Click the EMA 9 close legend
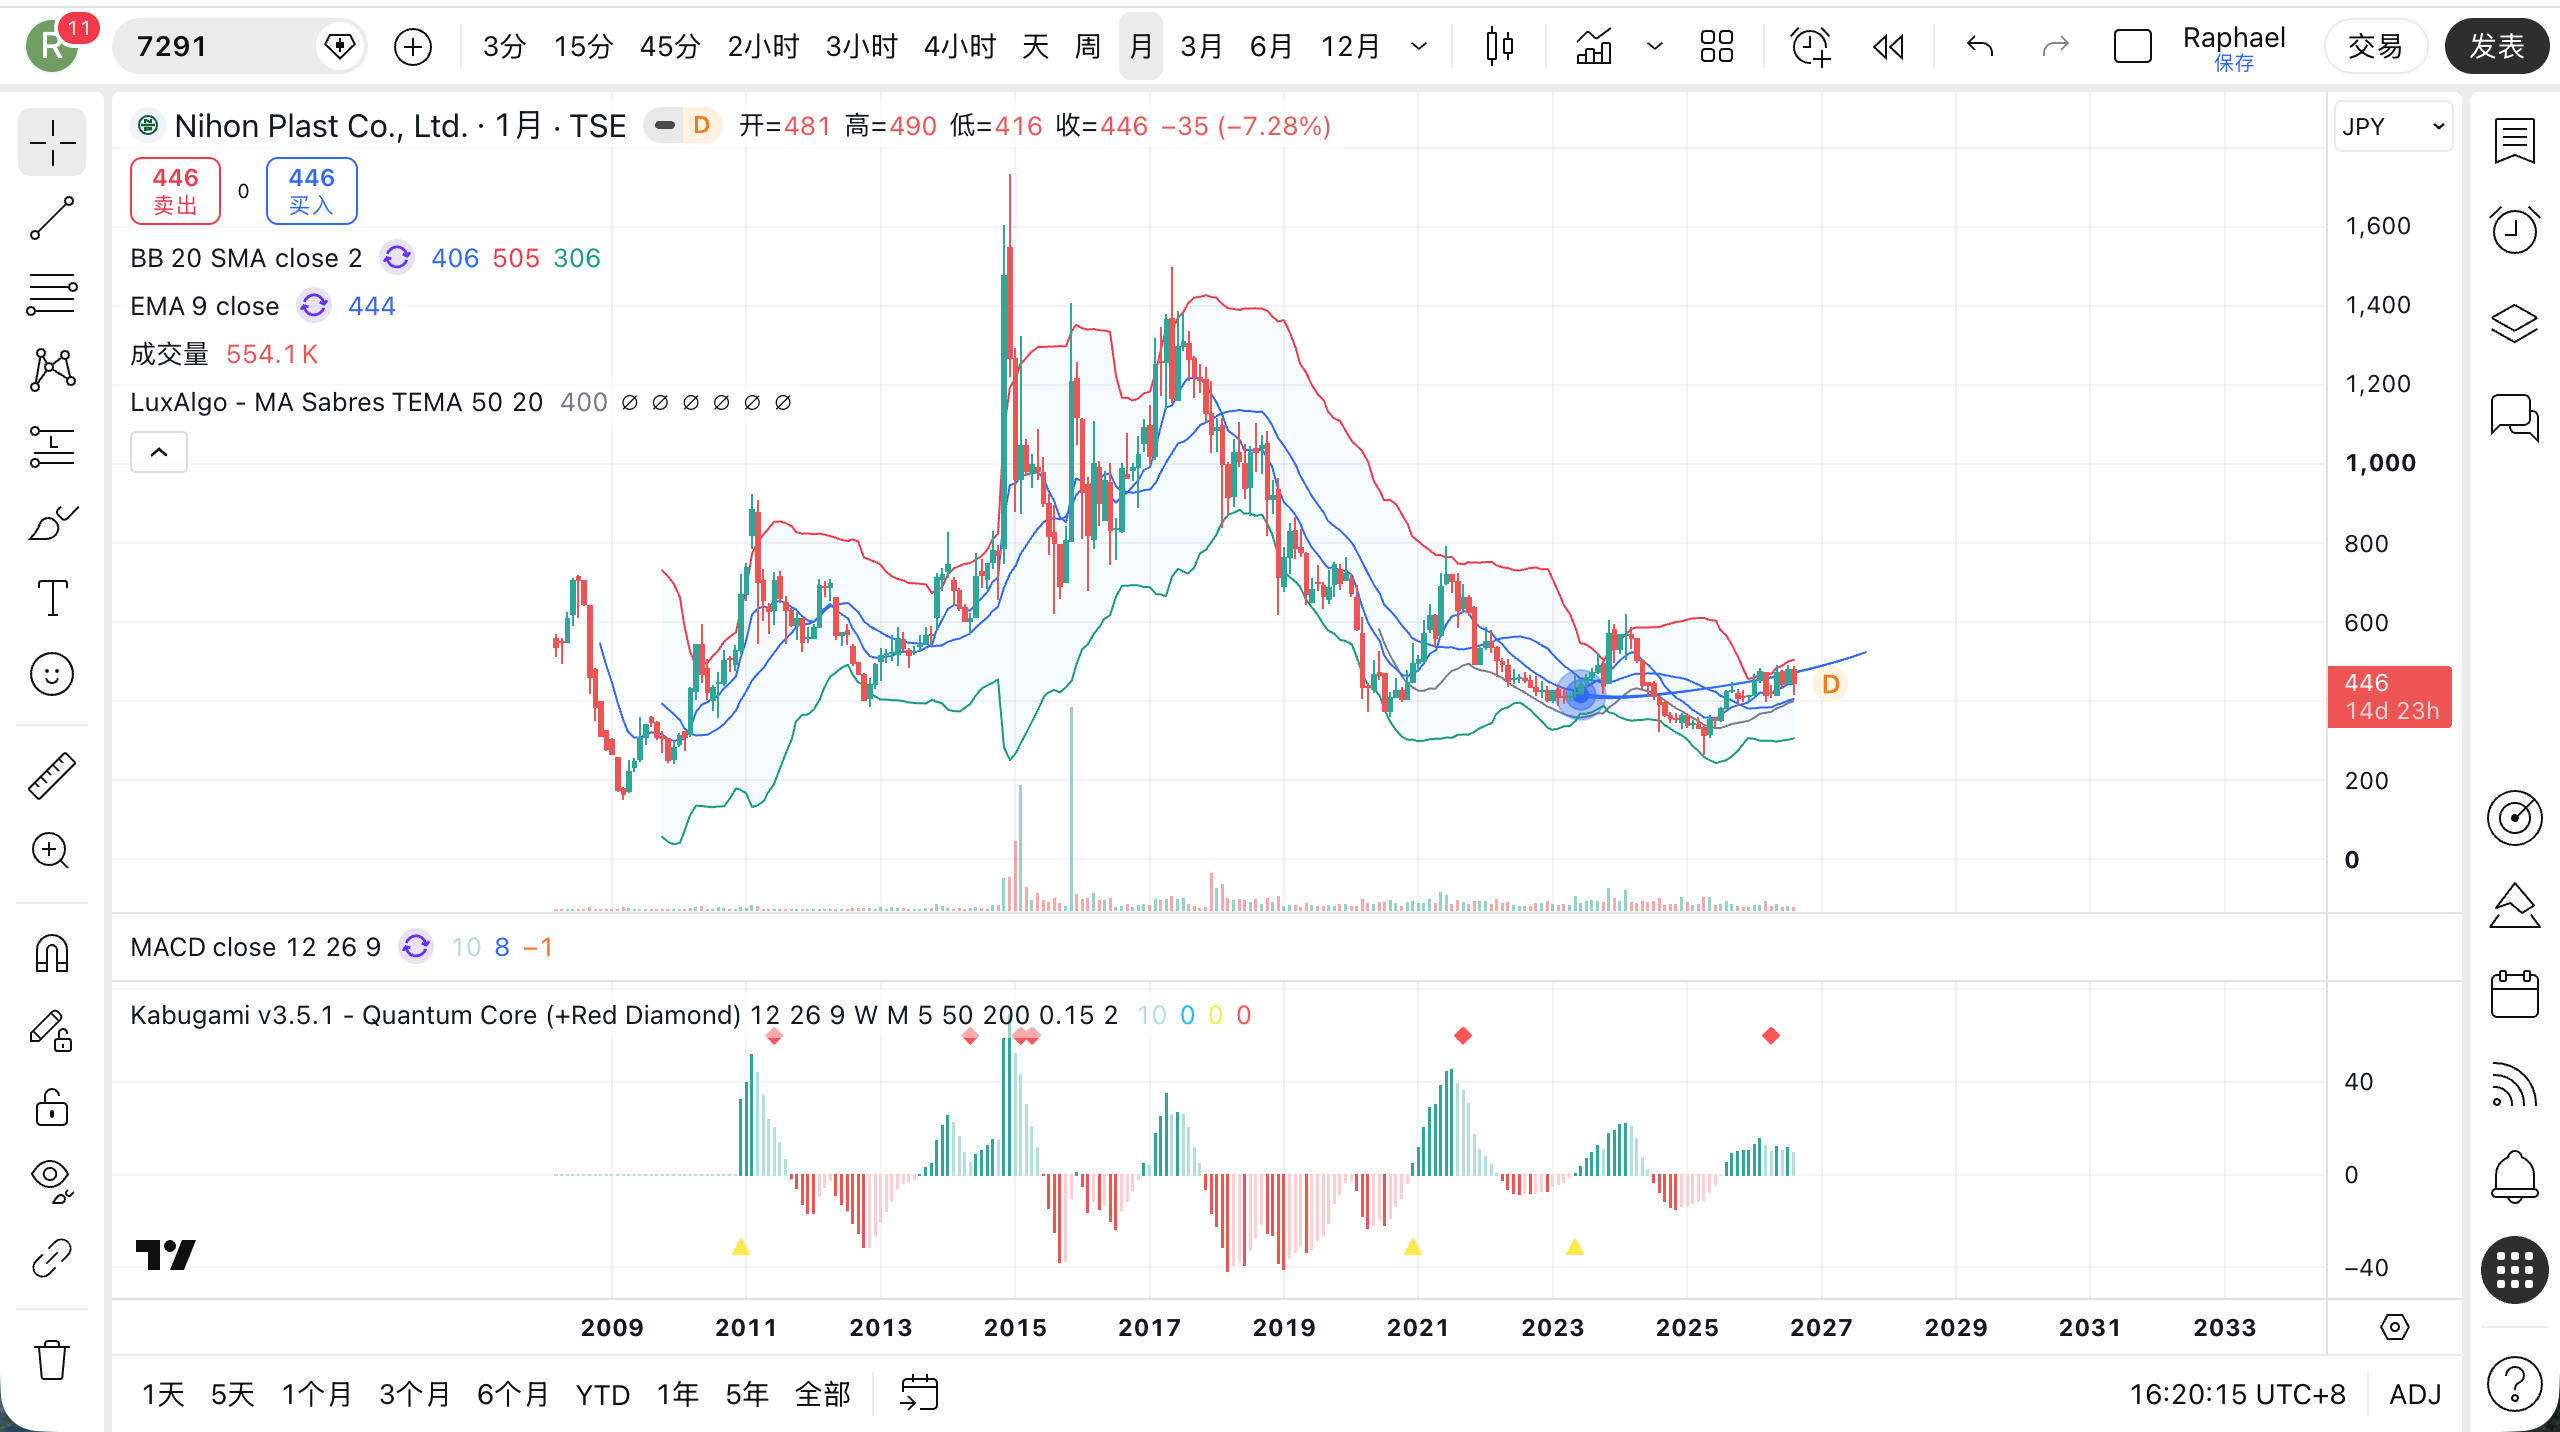This screenshot has width=2560, height=1432. pyautogui.click(x=205, y=306)
